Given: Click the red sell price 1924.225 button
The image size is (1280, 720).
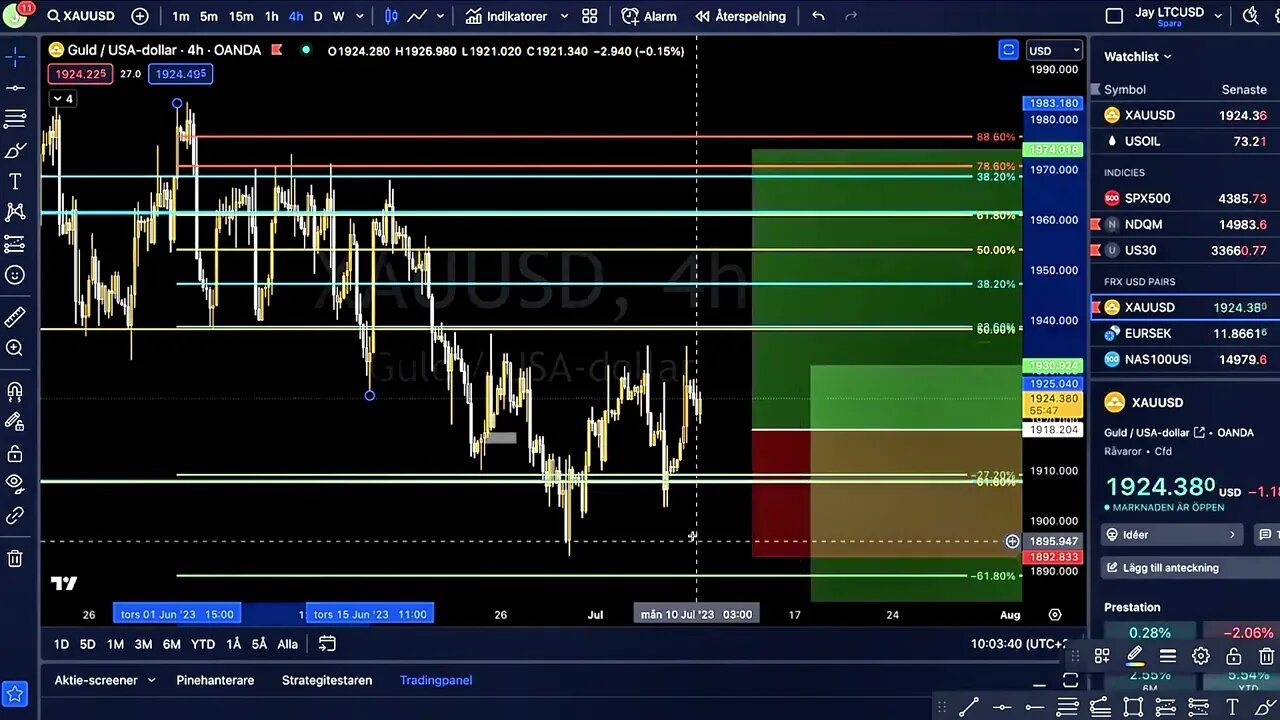Looking at the screenshot, I should (80, 74).
